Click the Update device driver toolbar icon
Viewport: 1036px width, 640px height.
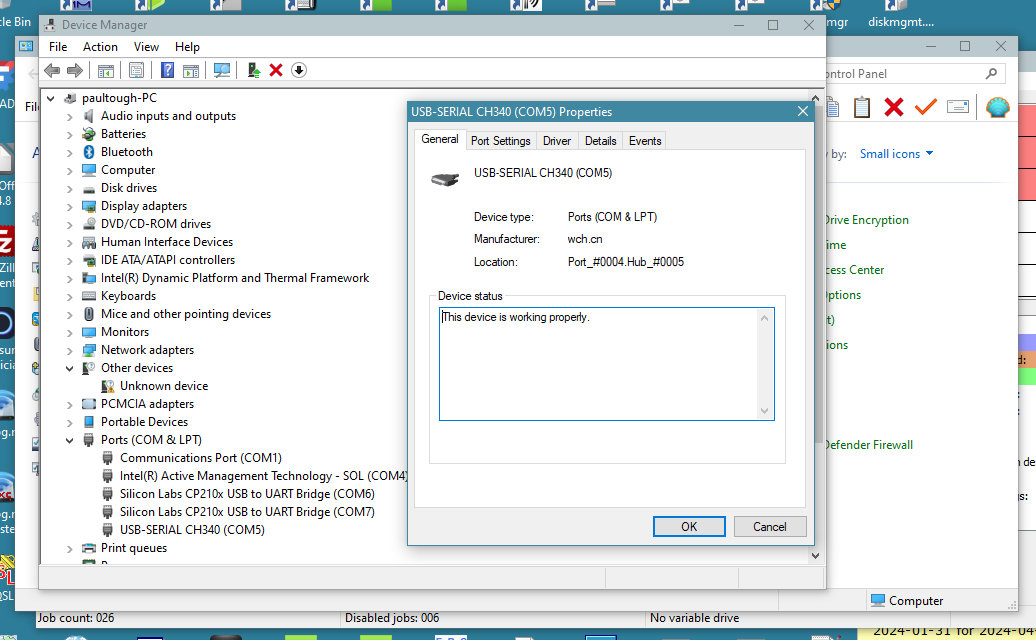pos(254,70)
